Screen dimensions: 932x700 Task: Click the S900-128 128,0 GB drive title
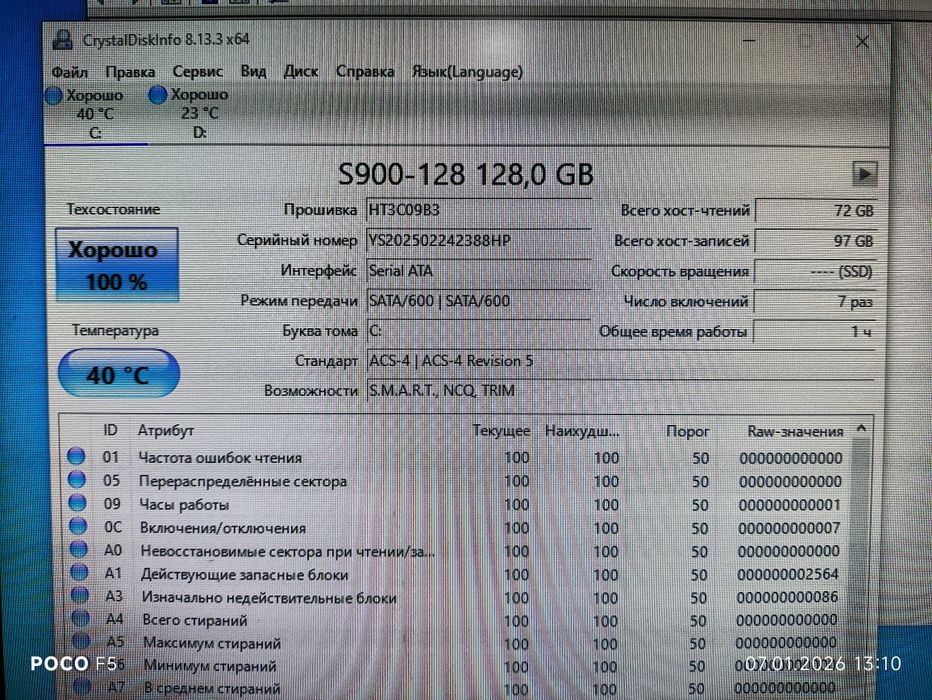465,175
